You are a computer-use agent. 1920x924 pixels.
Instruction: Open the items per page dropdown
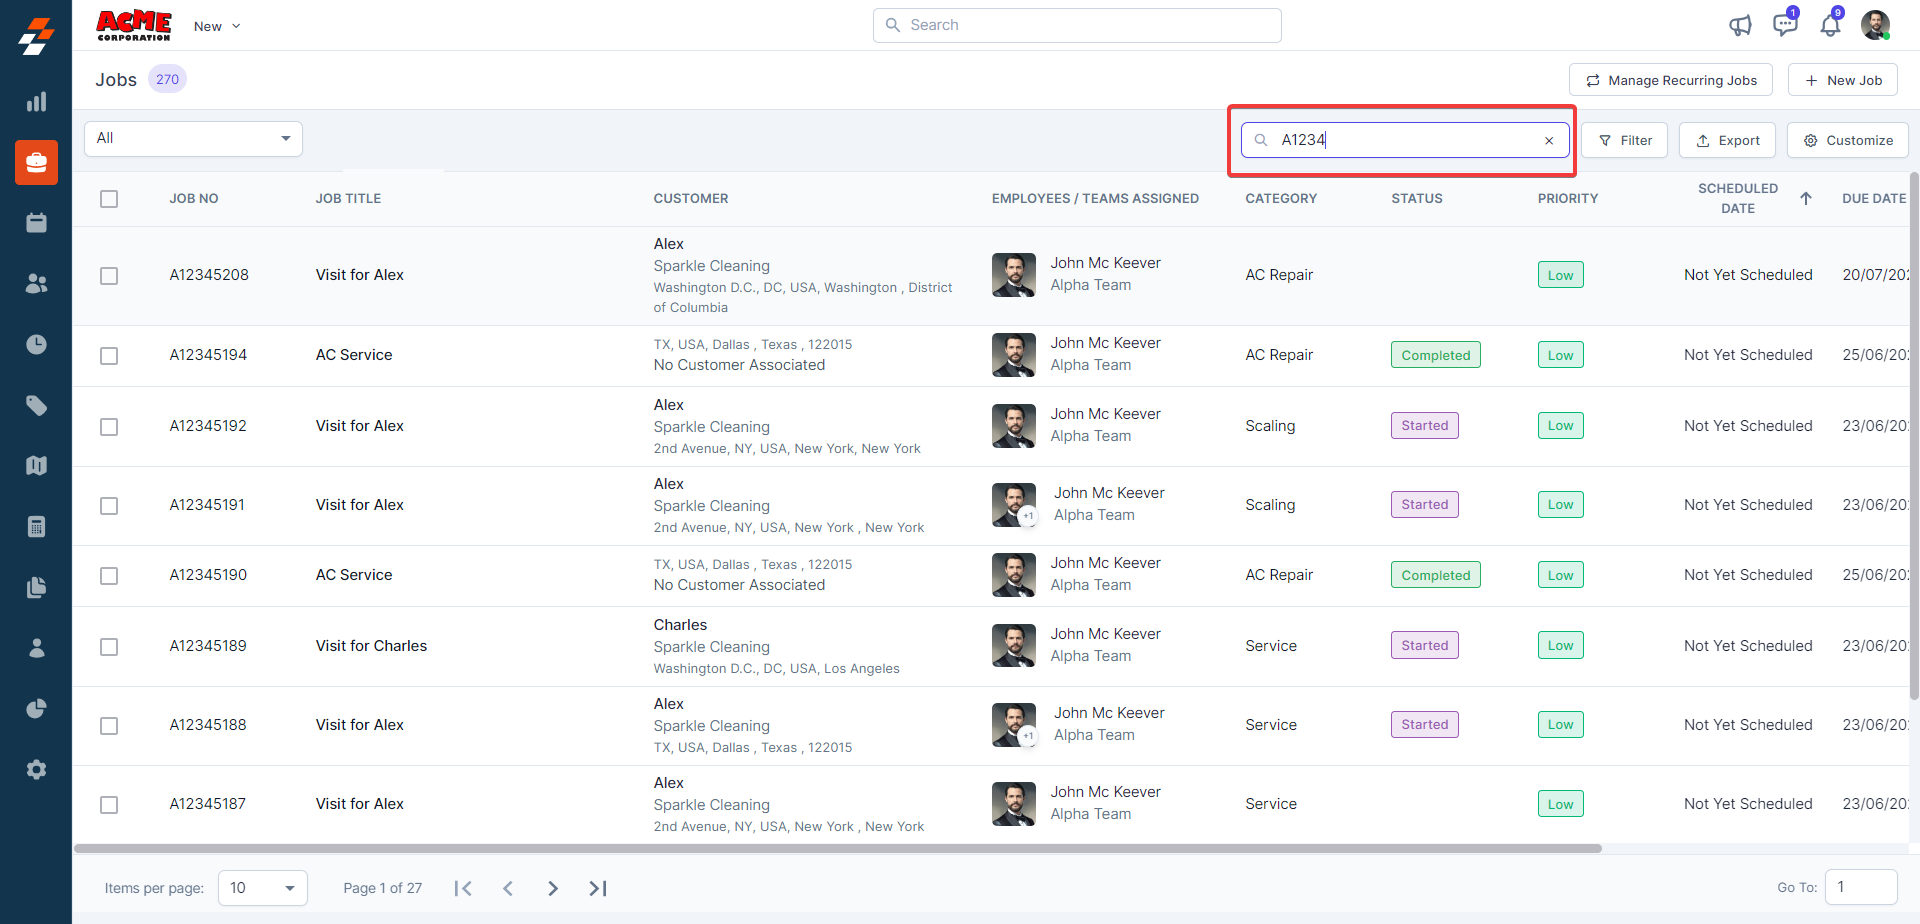262,888
